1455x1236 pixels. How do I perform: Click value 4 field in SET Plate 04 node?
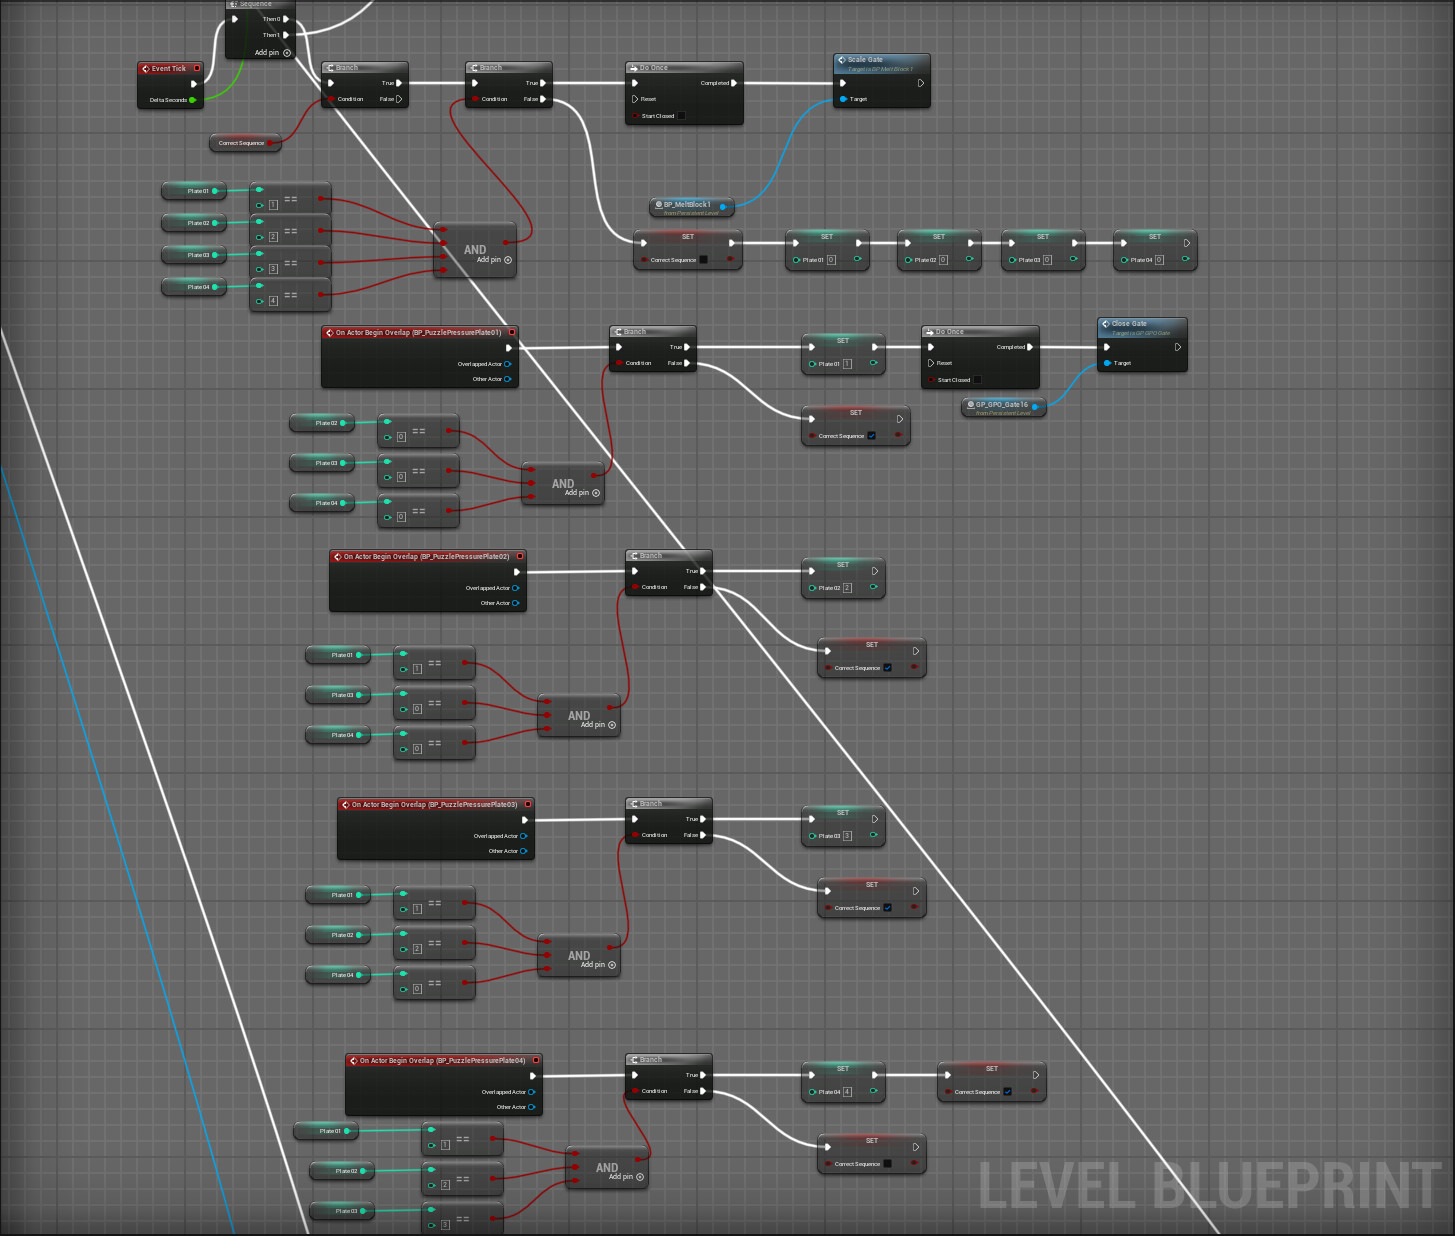click(x=847, y=1092)
